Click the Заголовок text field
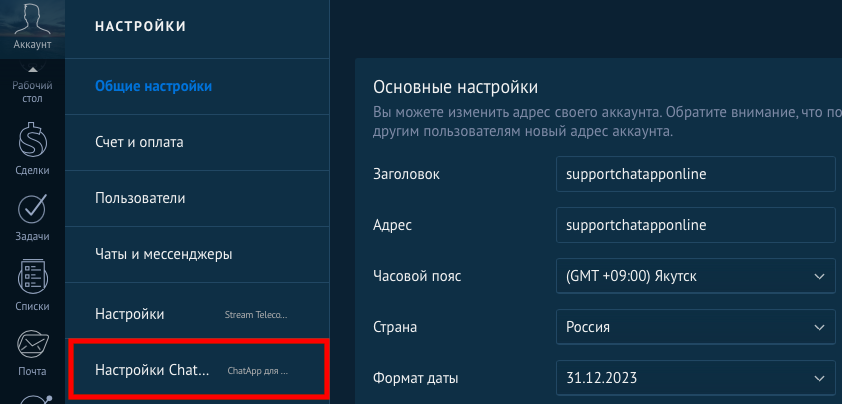 click(x=695, y=173)
